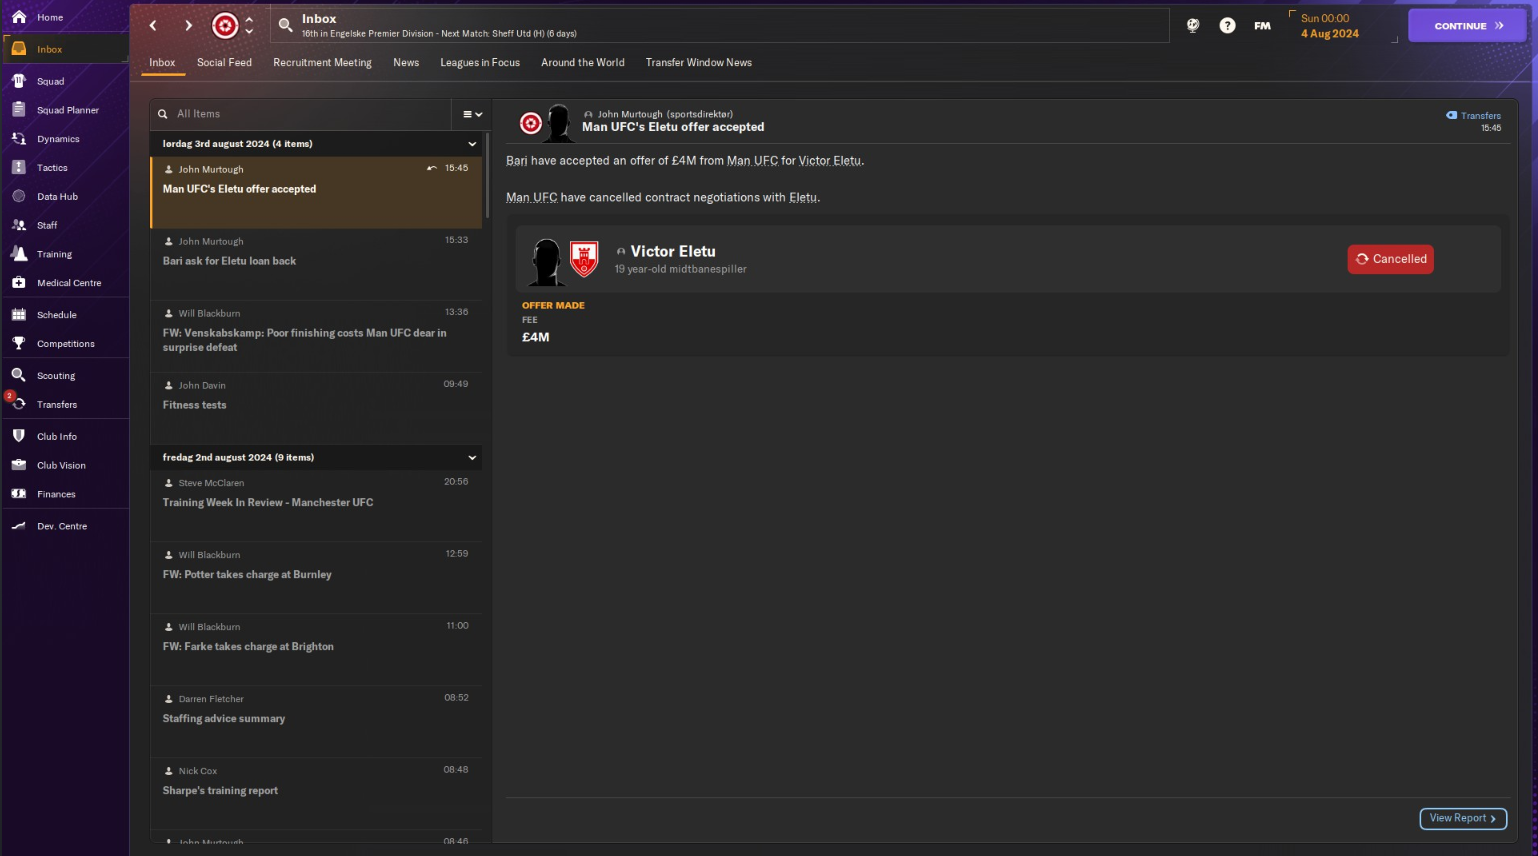The image size is (1538, 856).
Task: Open Scouting magnifier icon
Action: point(18,376)
